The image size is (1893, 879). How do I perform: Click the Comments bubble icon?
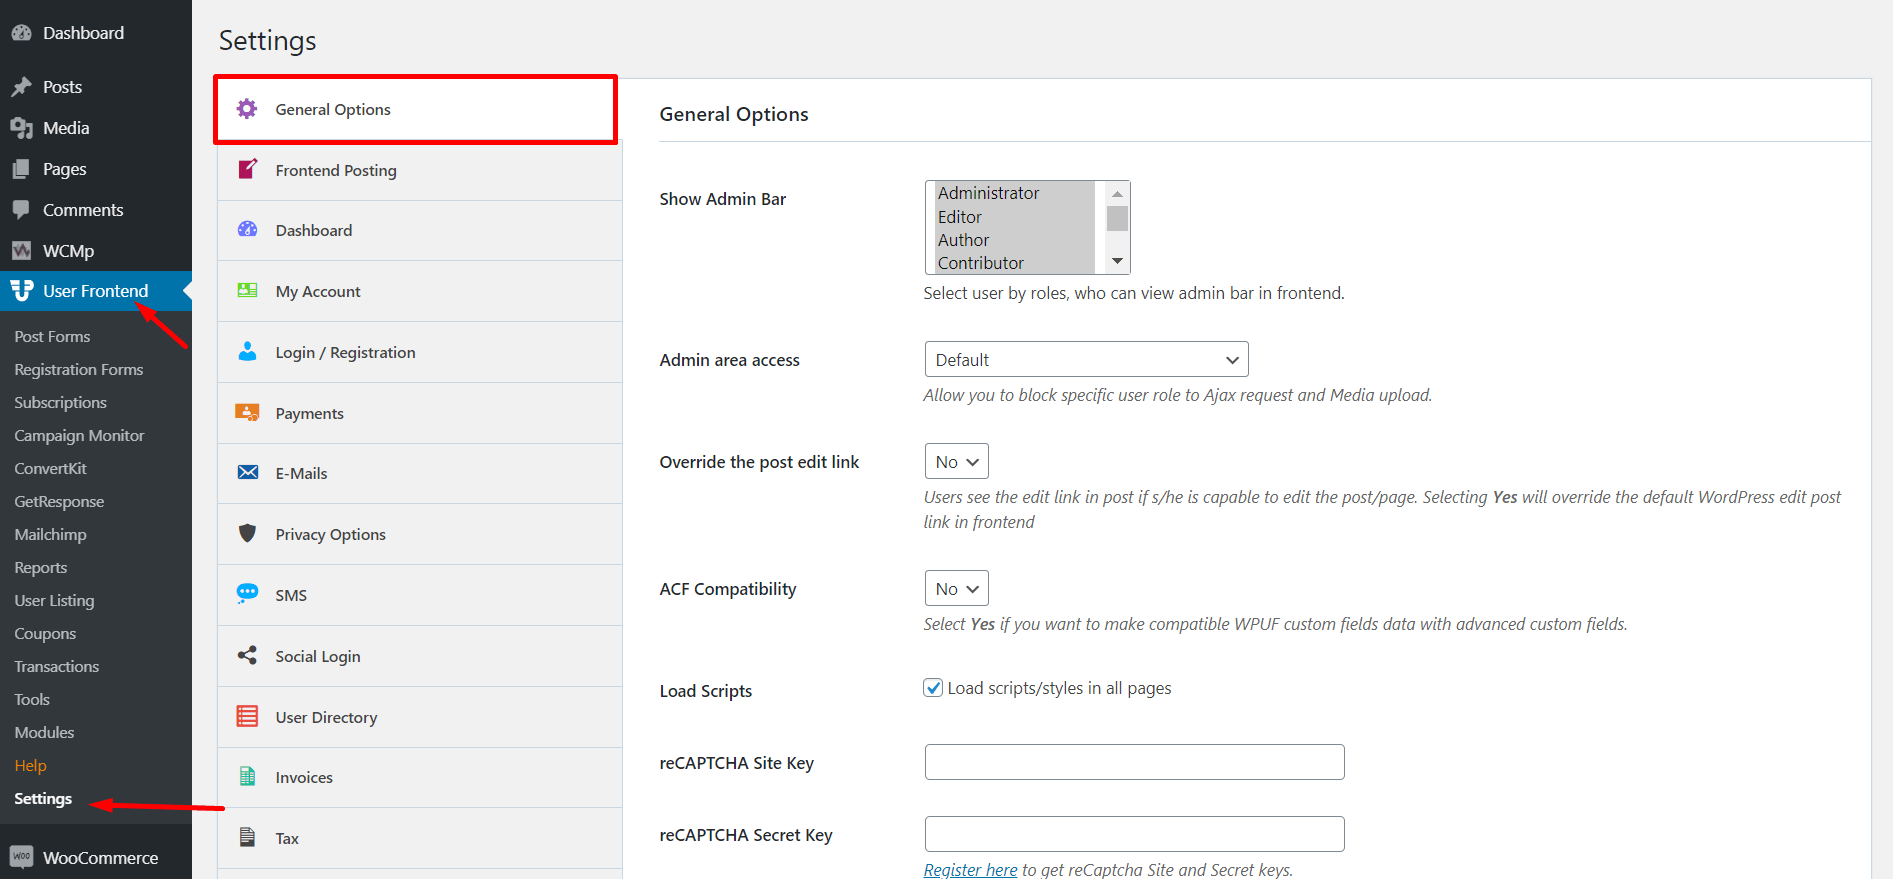click(21, 210)
